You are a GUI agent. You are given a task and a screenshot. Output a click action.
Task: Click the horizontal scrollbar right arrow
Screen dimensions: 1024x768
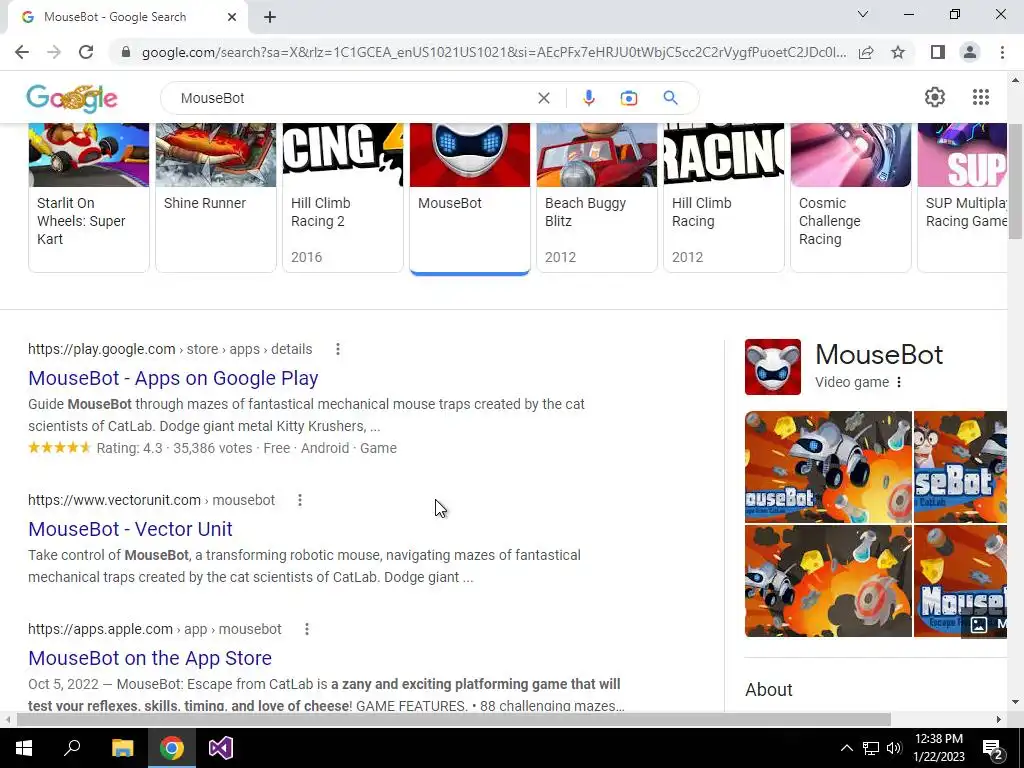(999, 720)
